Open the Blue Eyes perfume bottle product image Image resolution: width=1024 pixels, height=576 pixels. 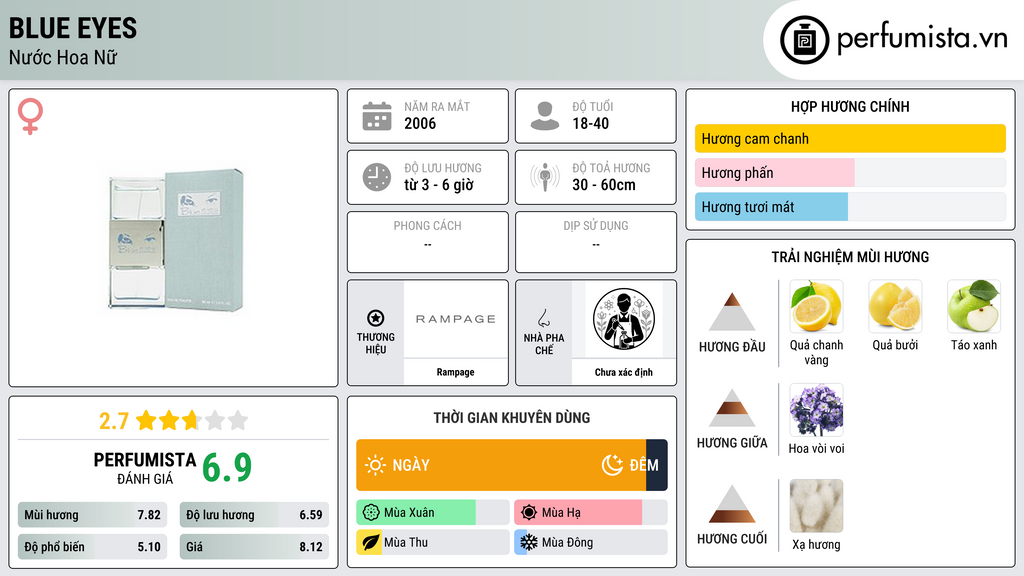tap(175, 240)
